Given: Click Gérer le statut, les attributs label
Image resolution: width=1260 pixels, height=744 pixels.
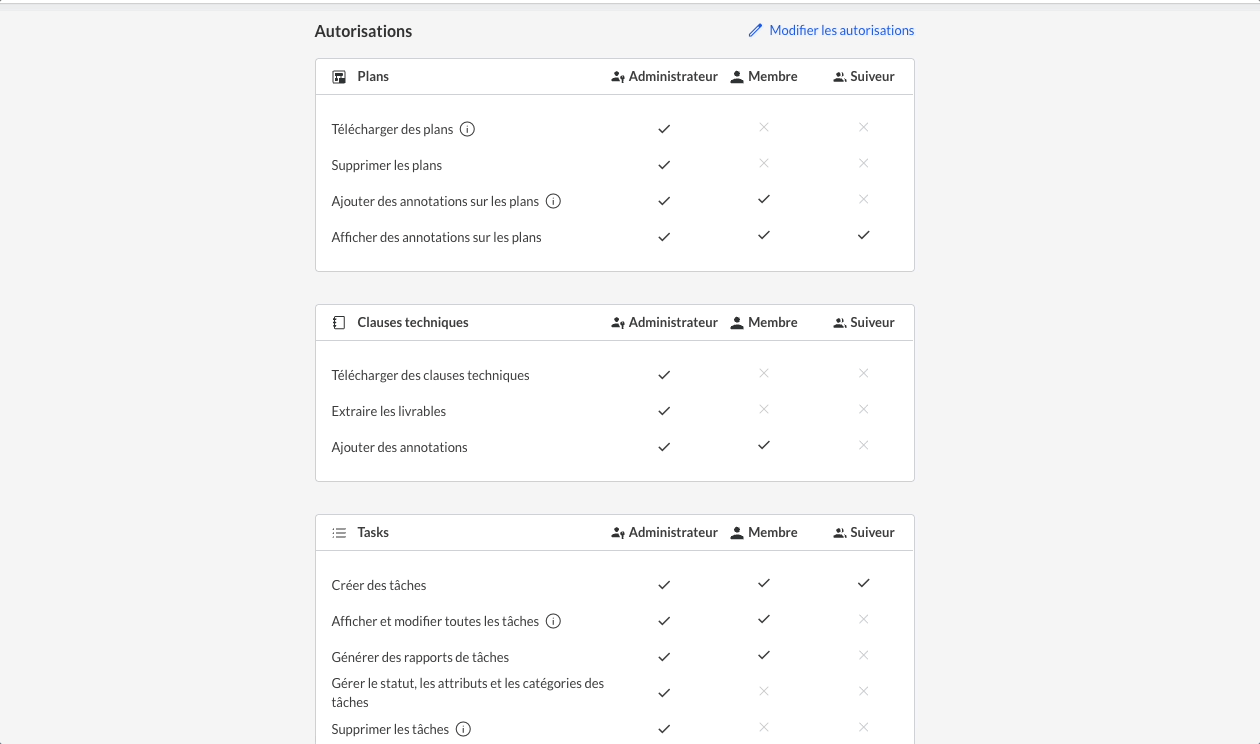Looking at the screenshot, I should [468, 693].
